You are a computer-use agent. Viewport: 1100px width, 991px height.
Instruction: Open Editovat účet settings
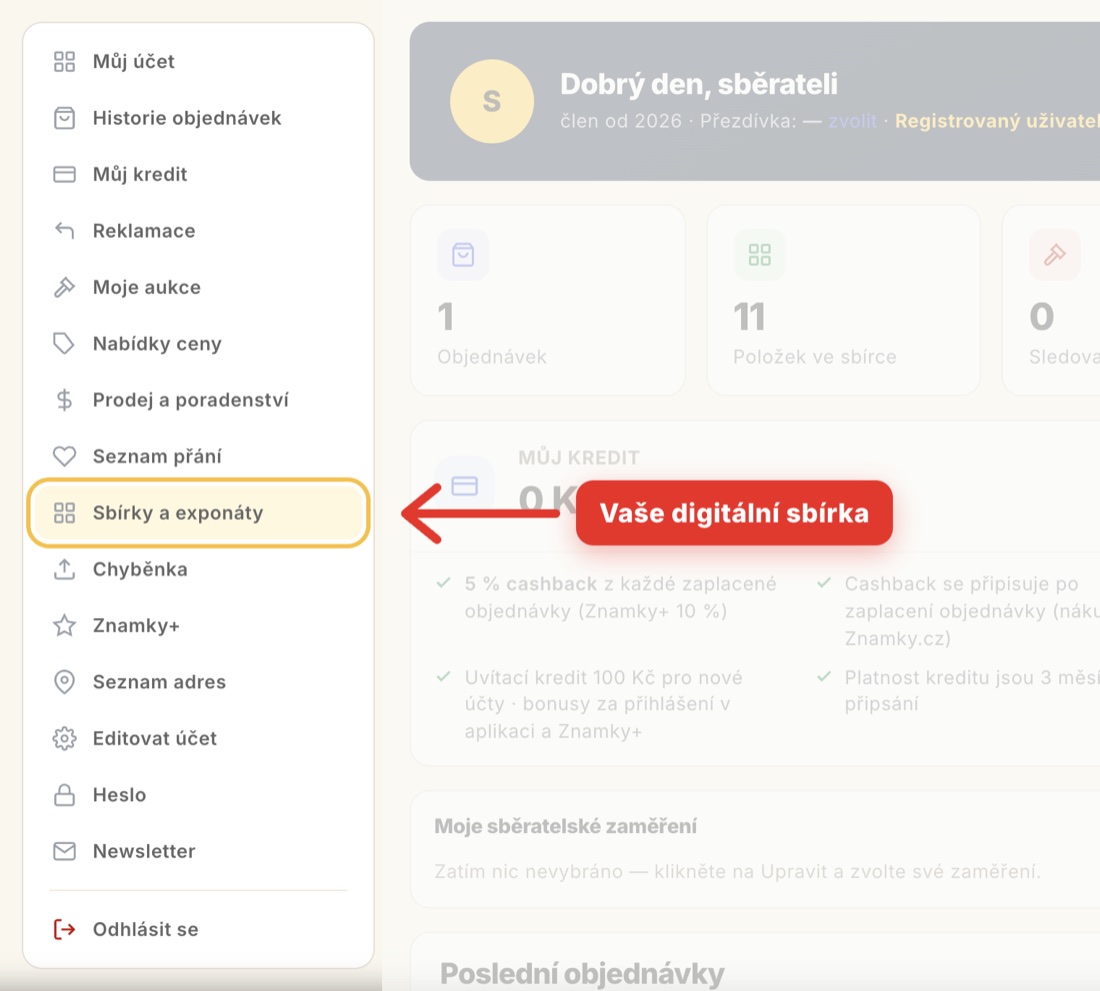[x=198, y=739]
